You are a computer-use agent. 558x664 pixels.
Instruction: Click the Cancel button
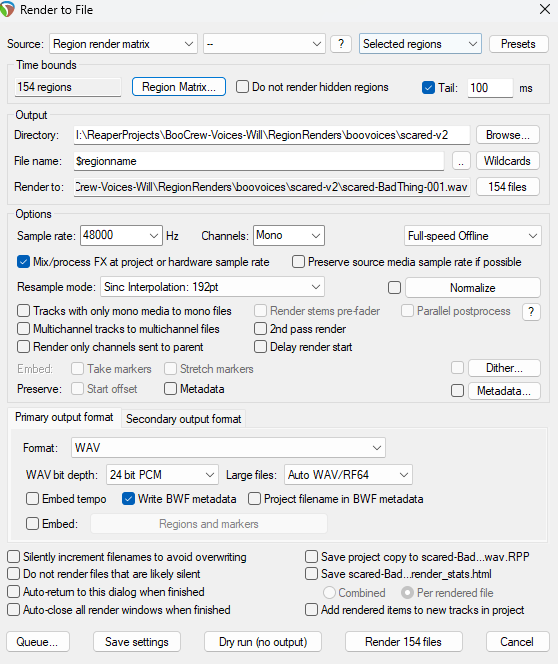point(517,642)
